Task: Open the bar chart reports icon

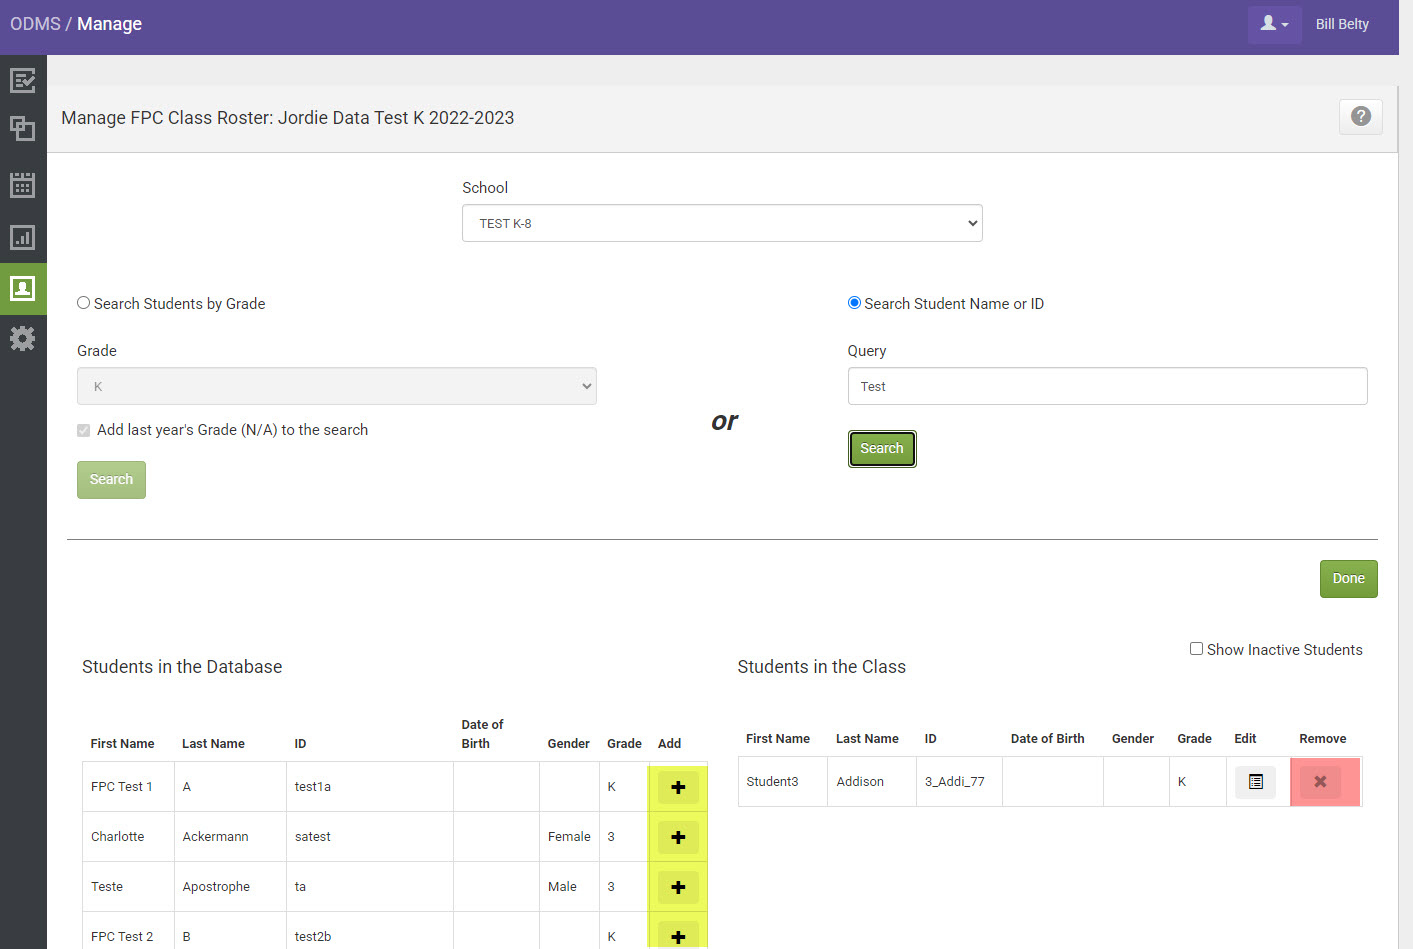Action: pyautogui.click(x=23, y=237)
